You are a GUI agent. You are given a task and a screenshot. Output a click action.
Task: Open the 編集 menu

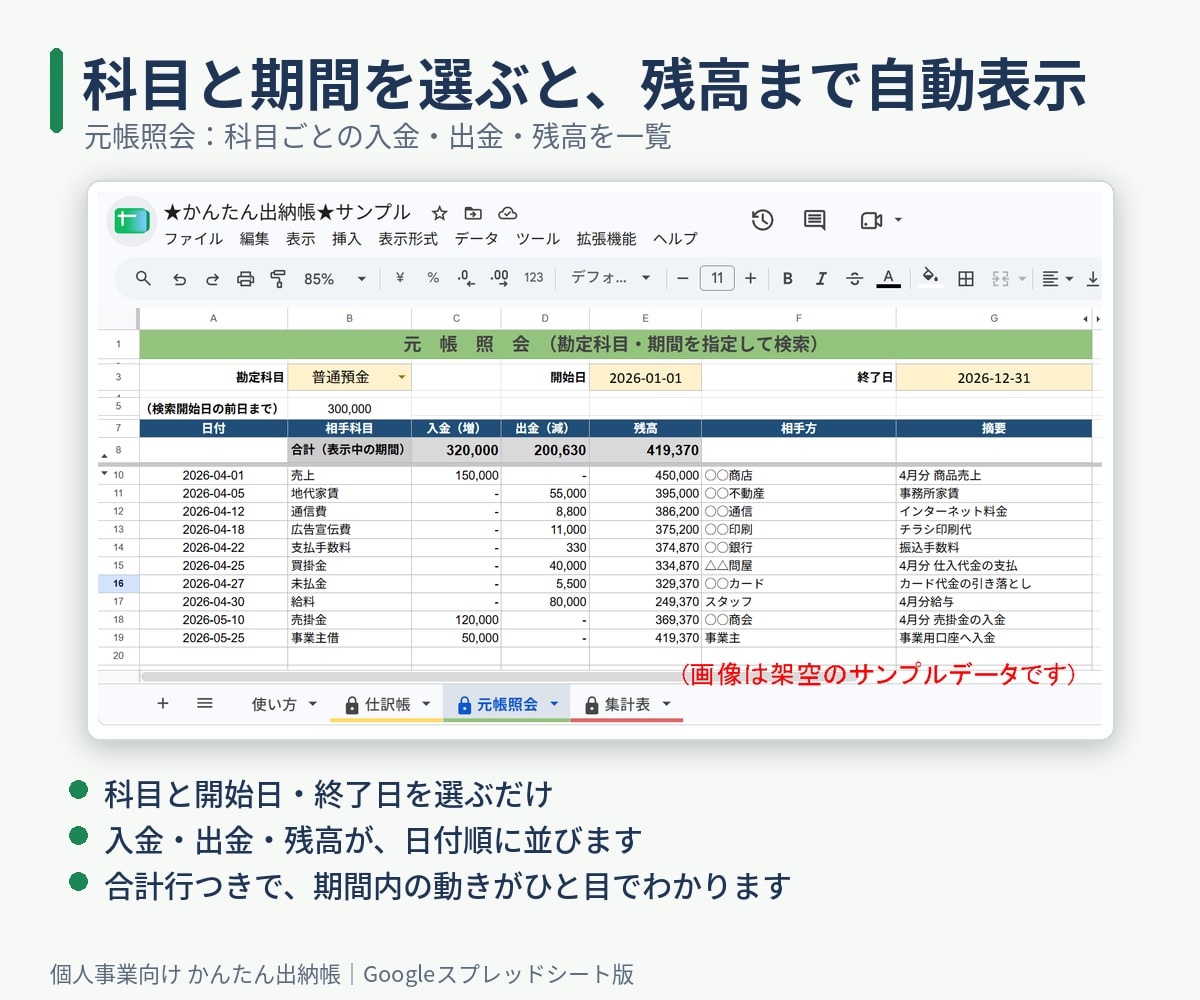pos(254,239)
